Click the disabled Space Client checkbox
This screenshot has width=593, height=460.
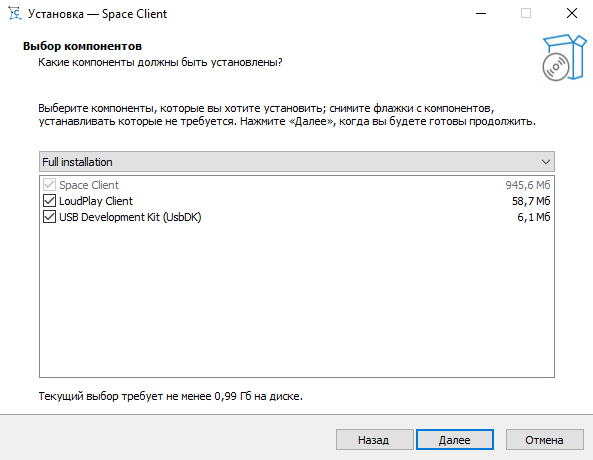click(49, 185)
